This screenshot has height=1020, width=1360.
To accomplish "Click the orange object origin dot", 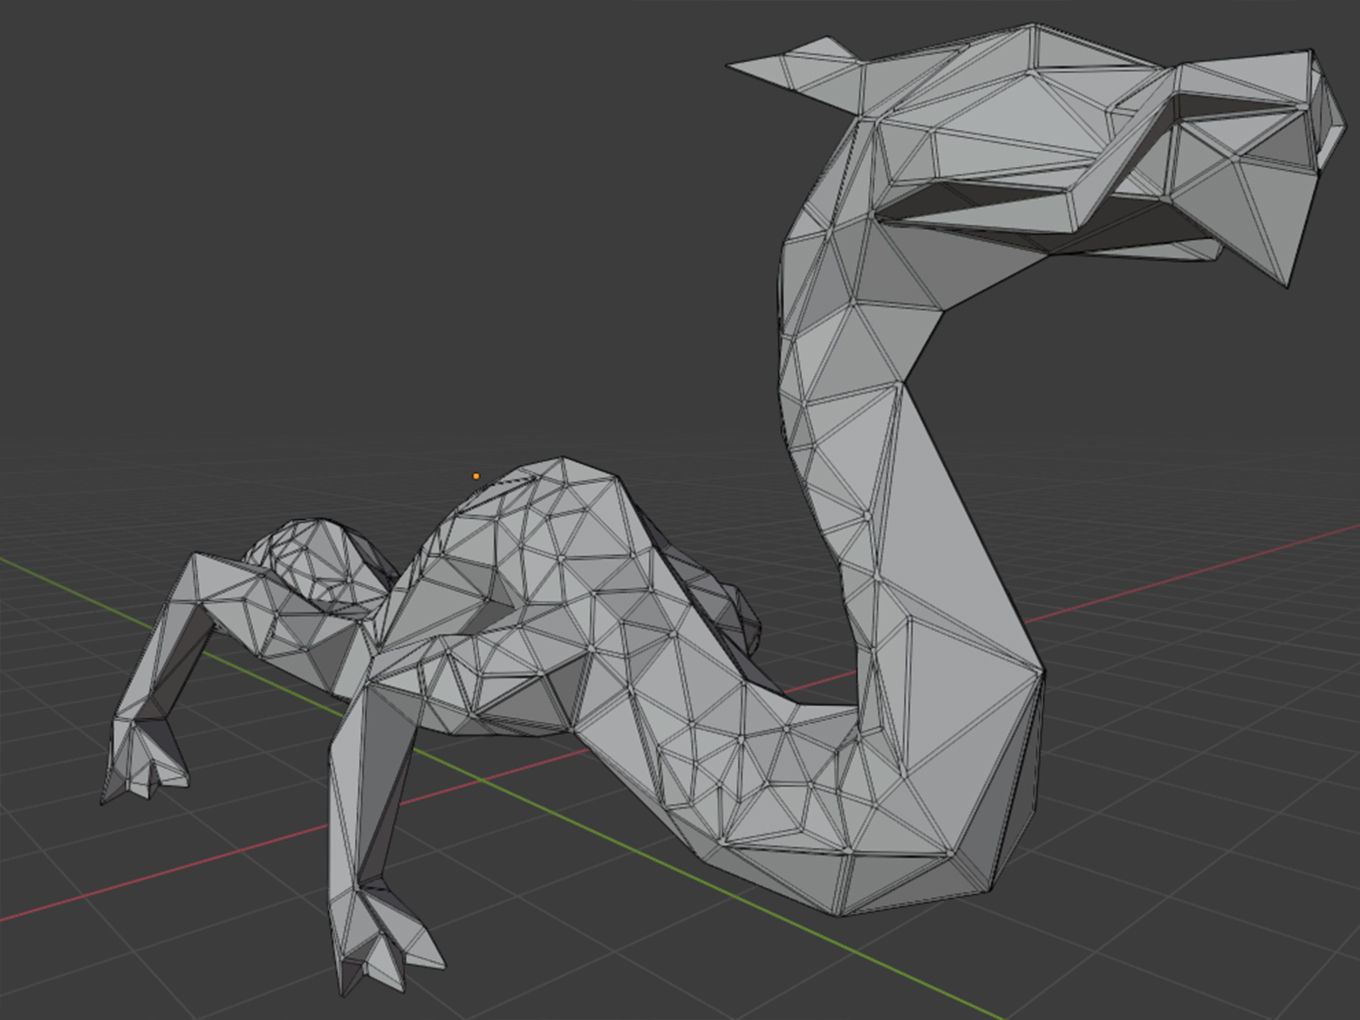I will point(476,476).
